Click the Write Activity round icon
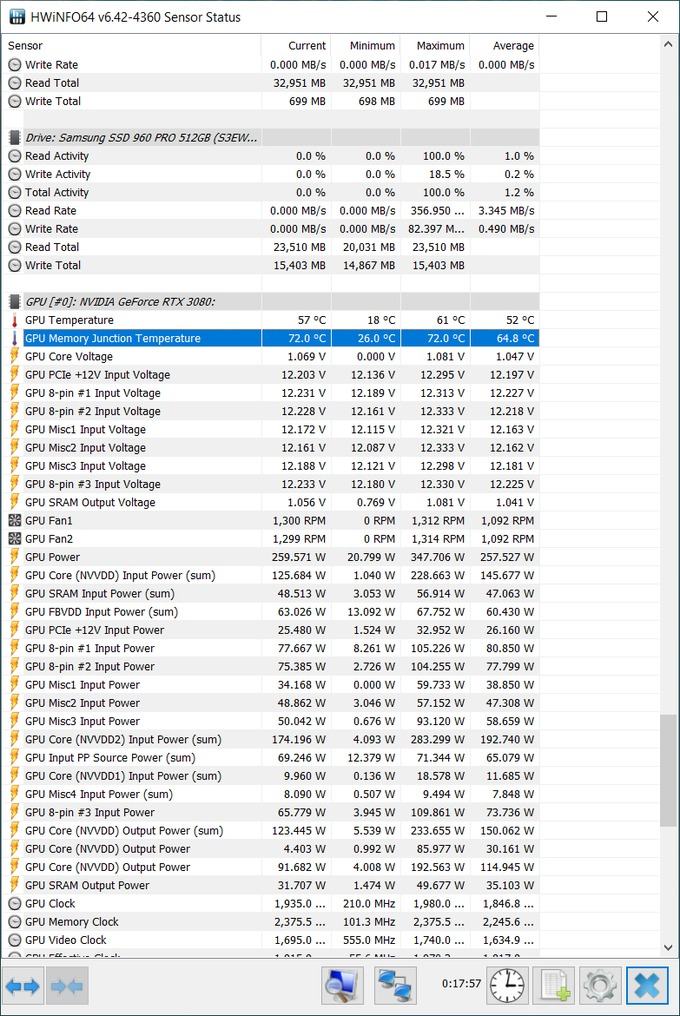The height and width of the screenshot is (1016, 680). (14, 174)
